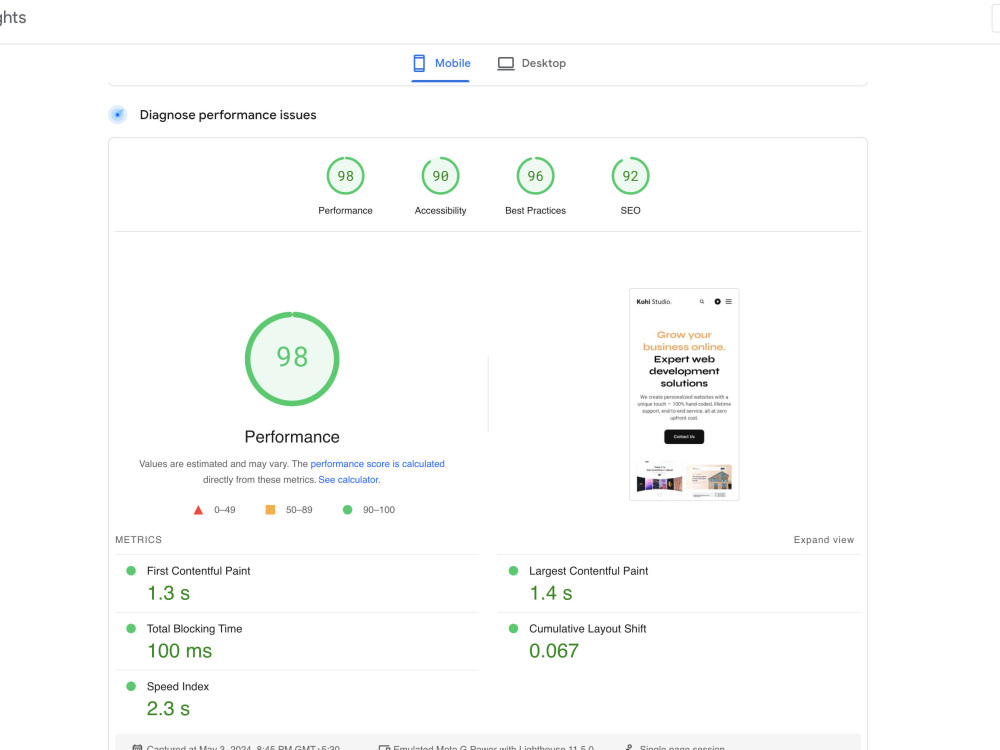Image resolution: width=1000 pixels, height=750 pixels.
Task: Click the METRICS section heading
Action: 138,540
